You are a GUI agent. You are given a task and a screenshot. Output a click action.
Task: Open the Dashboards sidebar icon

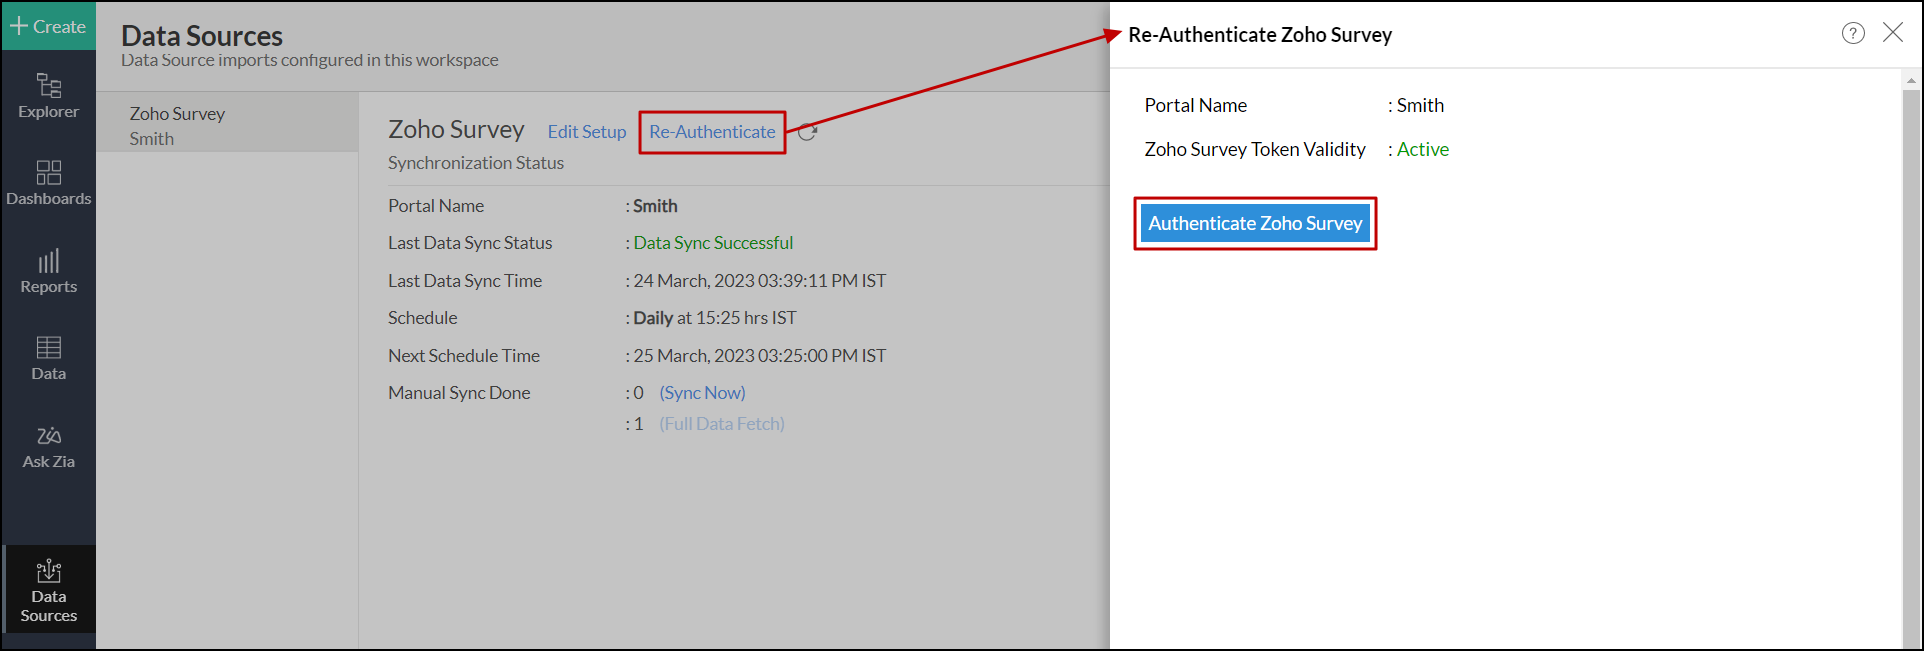click(48, 183)
